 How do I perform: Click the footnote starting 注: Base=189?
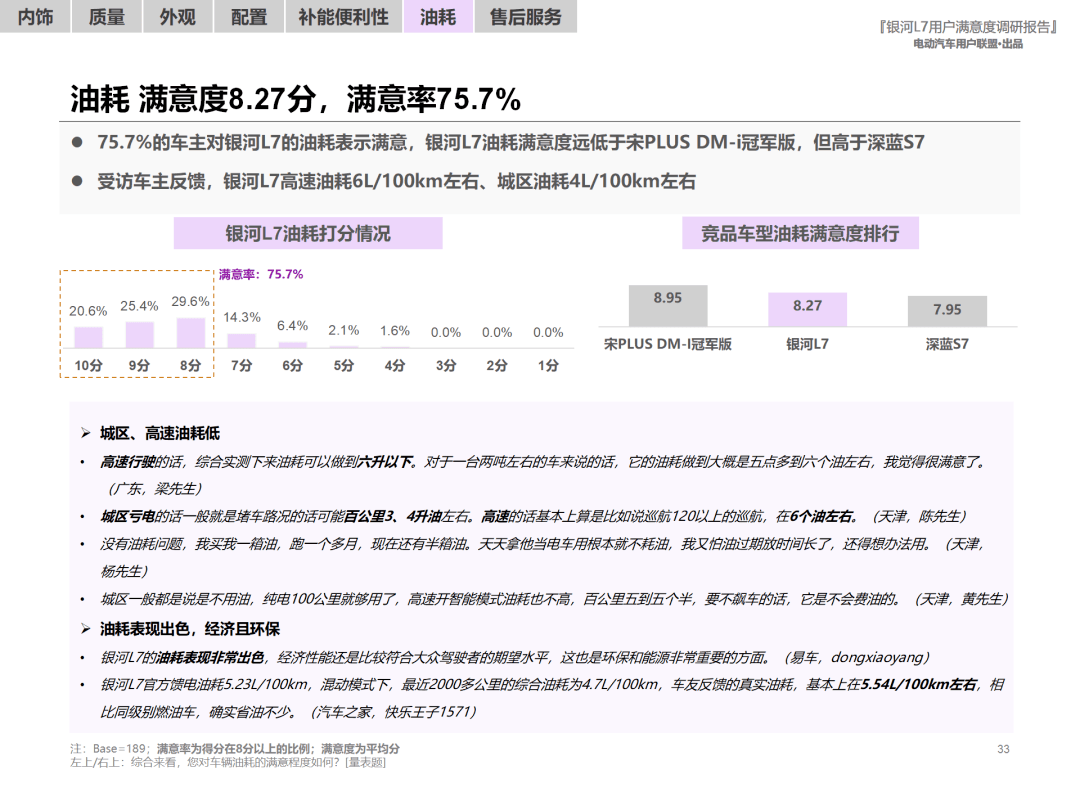(x=235, y=749)
